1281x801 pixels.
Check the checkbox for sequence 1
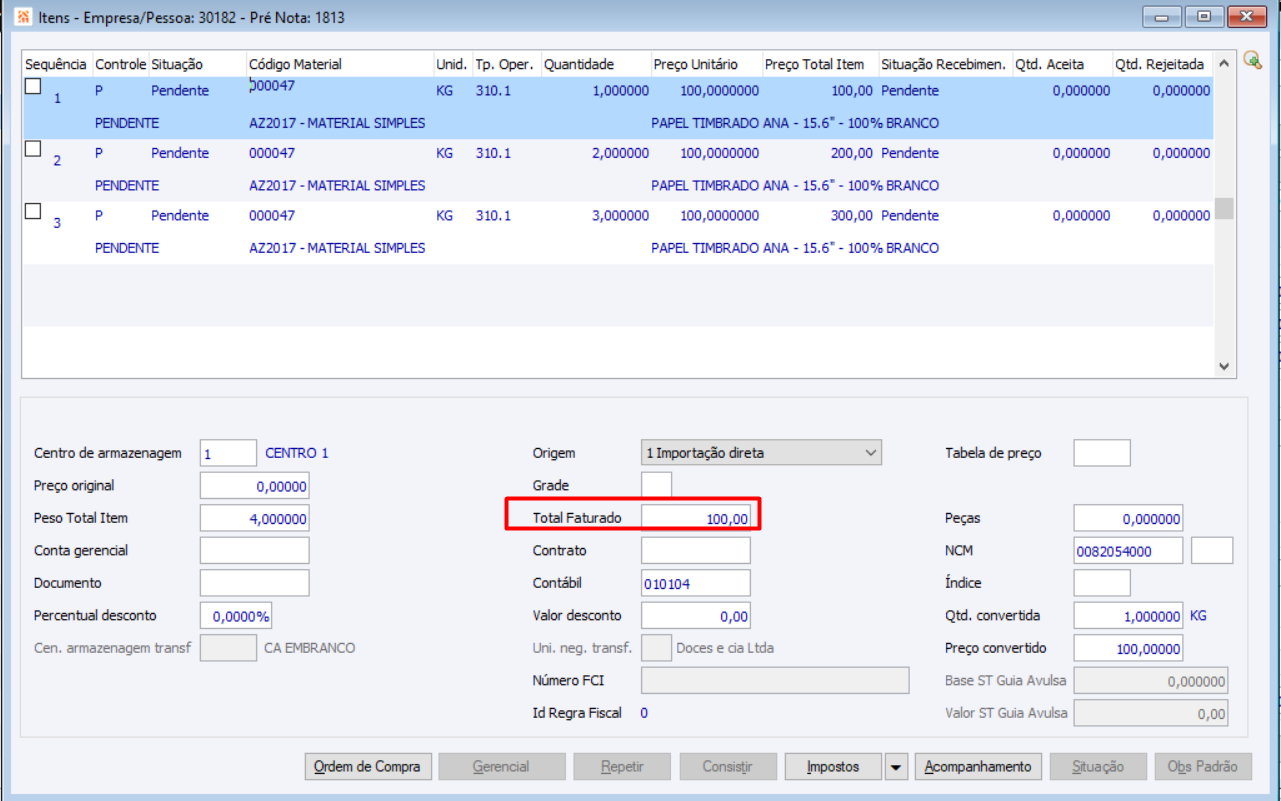[33, 86]
